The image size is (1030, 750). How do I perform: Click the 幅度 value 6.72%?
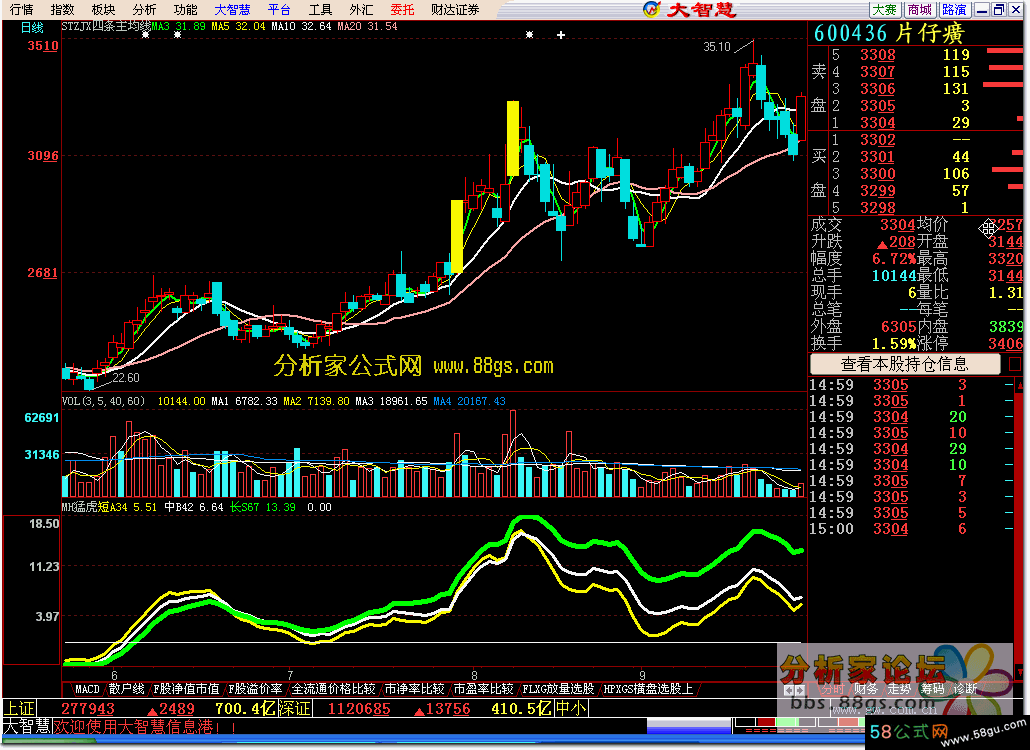pos(894,258)
